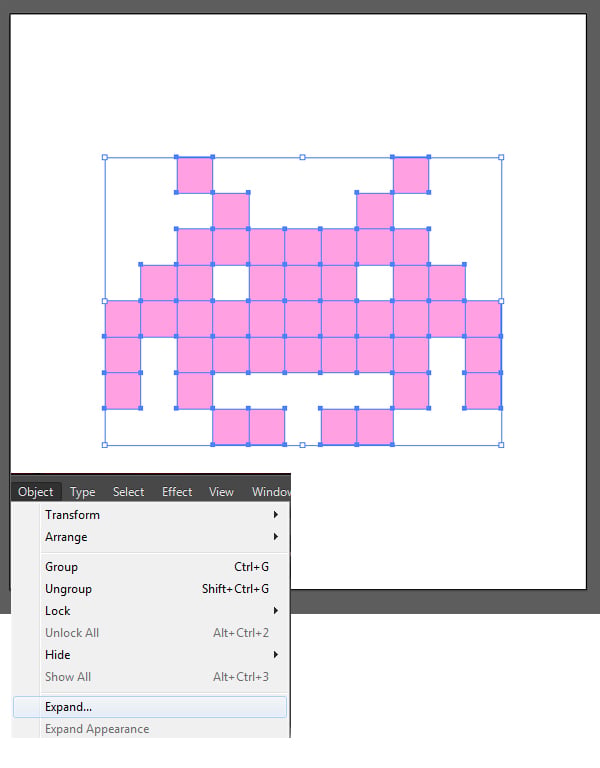Click the top-center bounding box handle

(302, 157)
